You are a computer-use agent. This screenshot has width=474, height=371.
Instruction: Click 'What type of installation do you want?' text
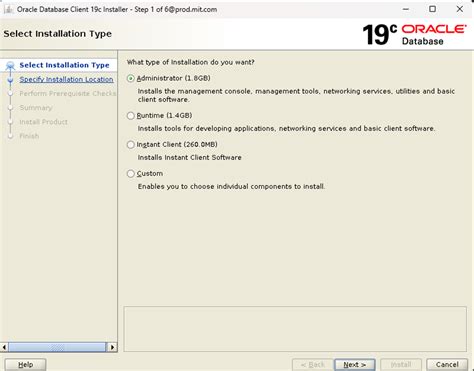pyautogui.click(x=191, y=62)
